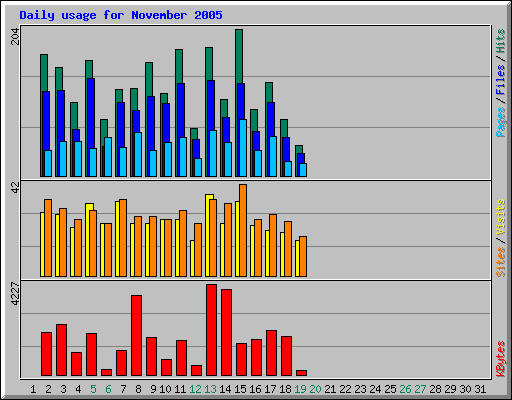Image resolution: width=512 pixels, height=400 pixels.
Task: Click the 'Pages' legend label
Action: click(500, 122)
